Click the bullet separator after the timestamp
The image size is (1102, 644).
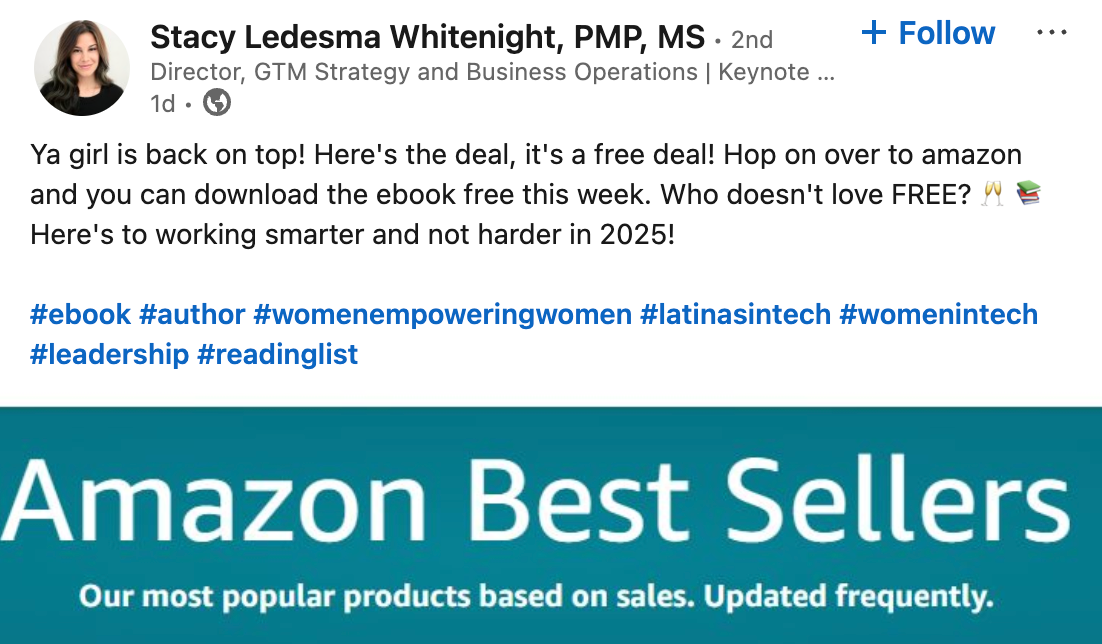click(189, 103)
